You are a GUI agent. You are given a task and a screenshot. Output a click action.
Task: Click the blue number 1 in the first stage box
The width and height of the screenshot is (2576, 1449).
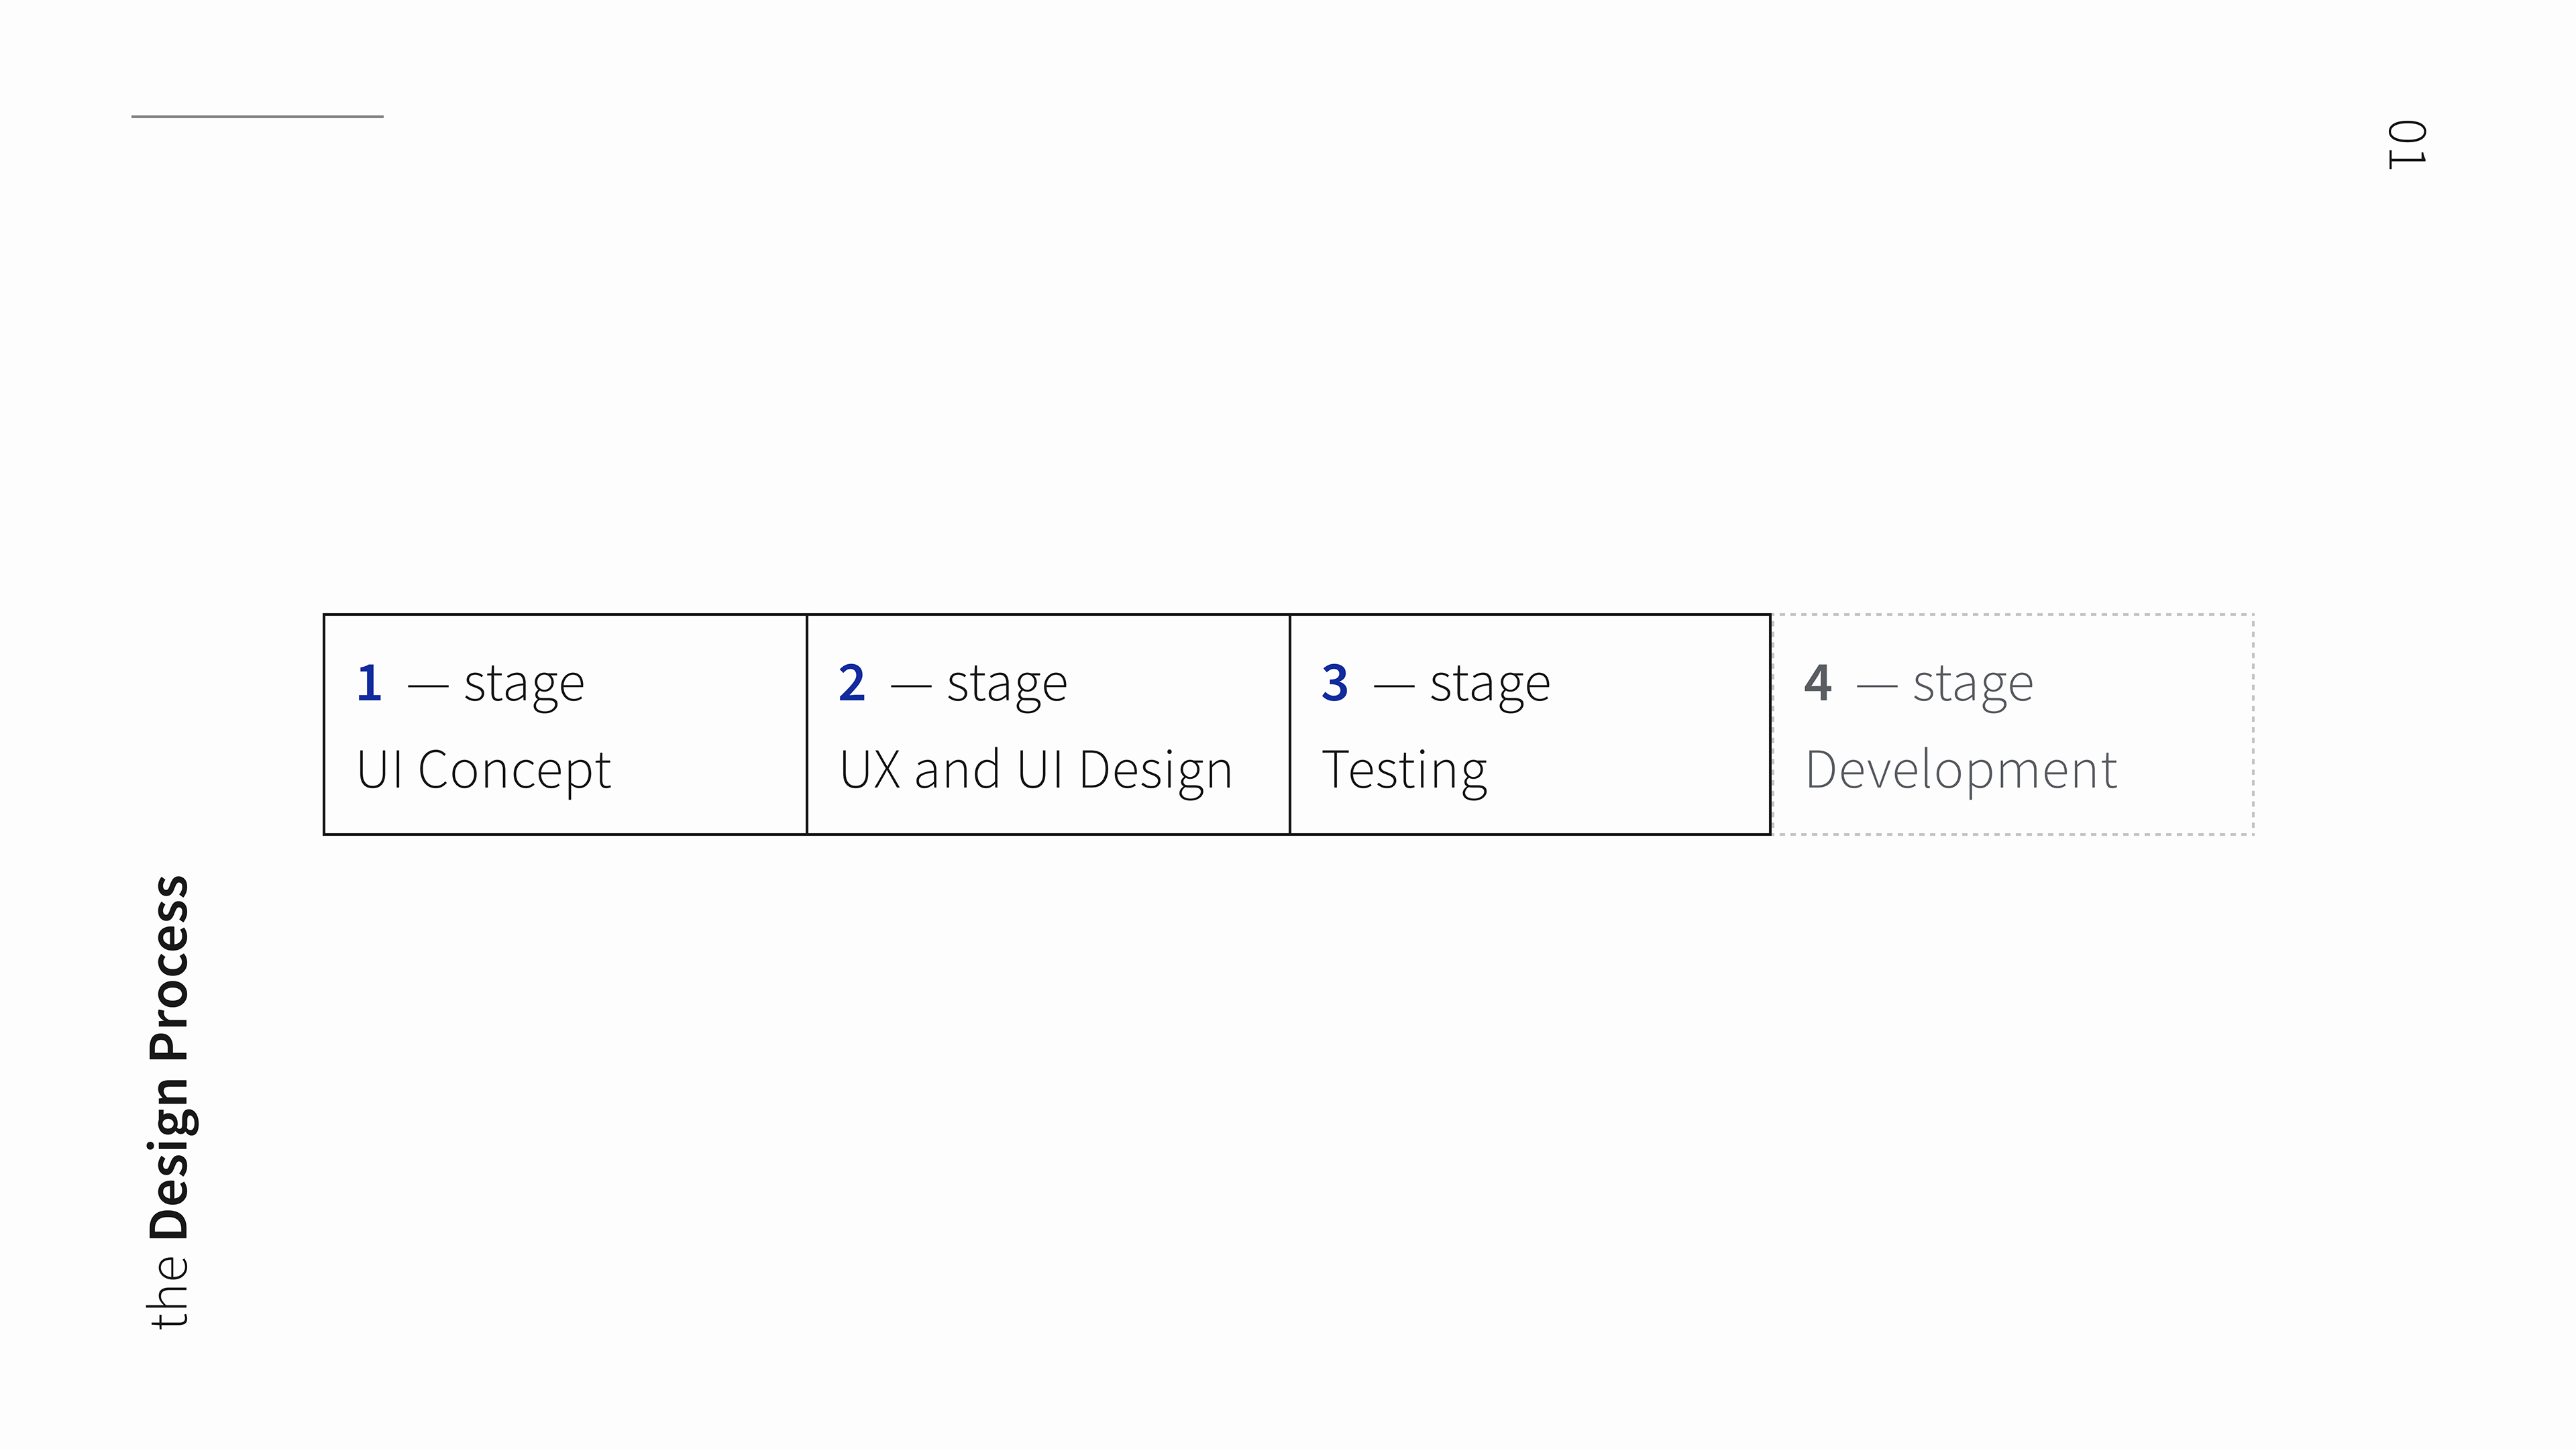point(369,684)
